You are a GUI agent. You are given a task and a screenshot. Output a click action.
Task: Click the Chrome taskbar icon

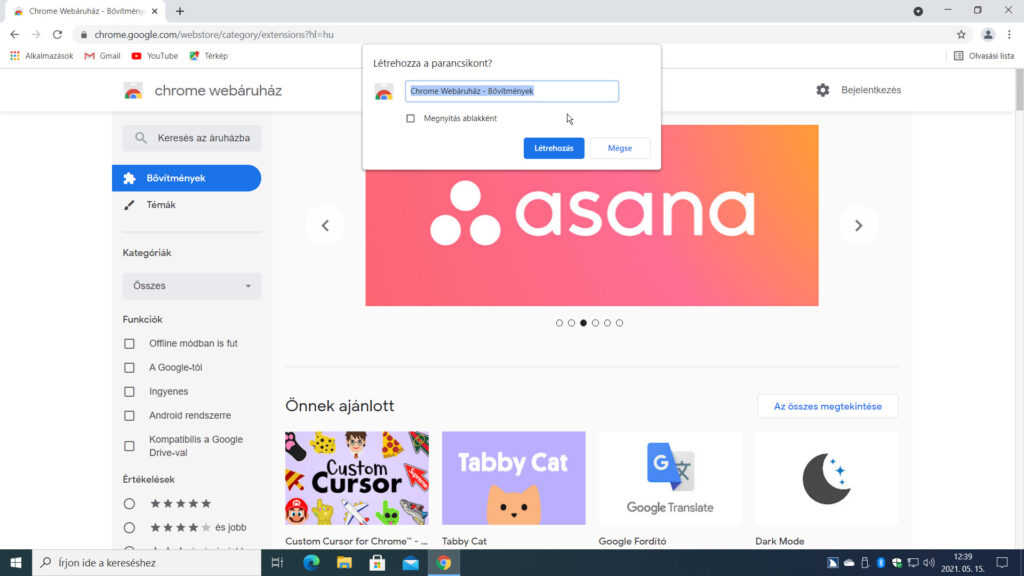[444, 562]
